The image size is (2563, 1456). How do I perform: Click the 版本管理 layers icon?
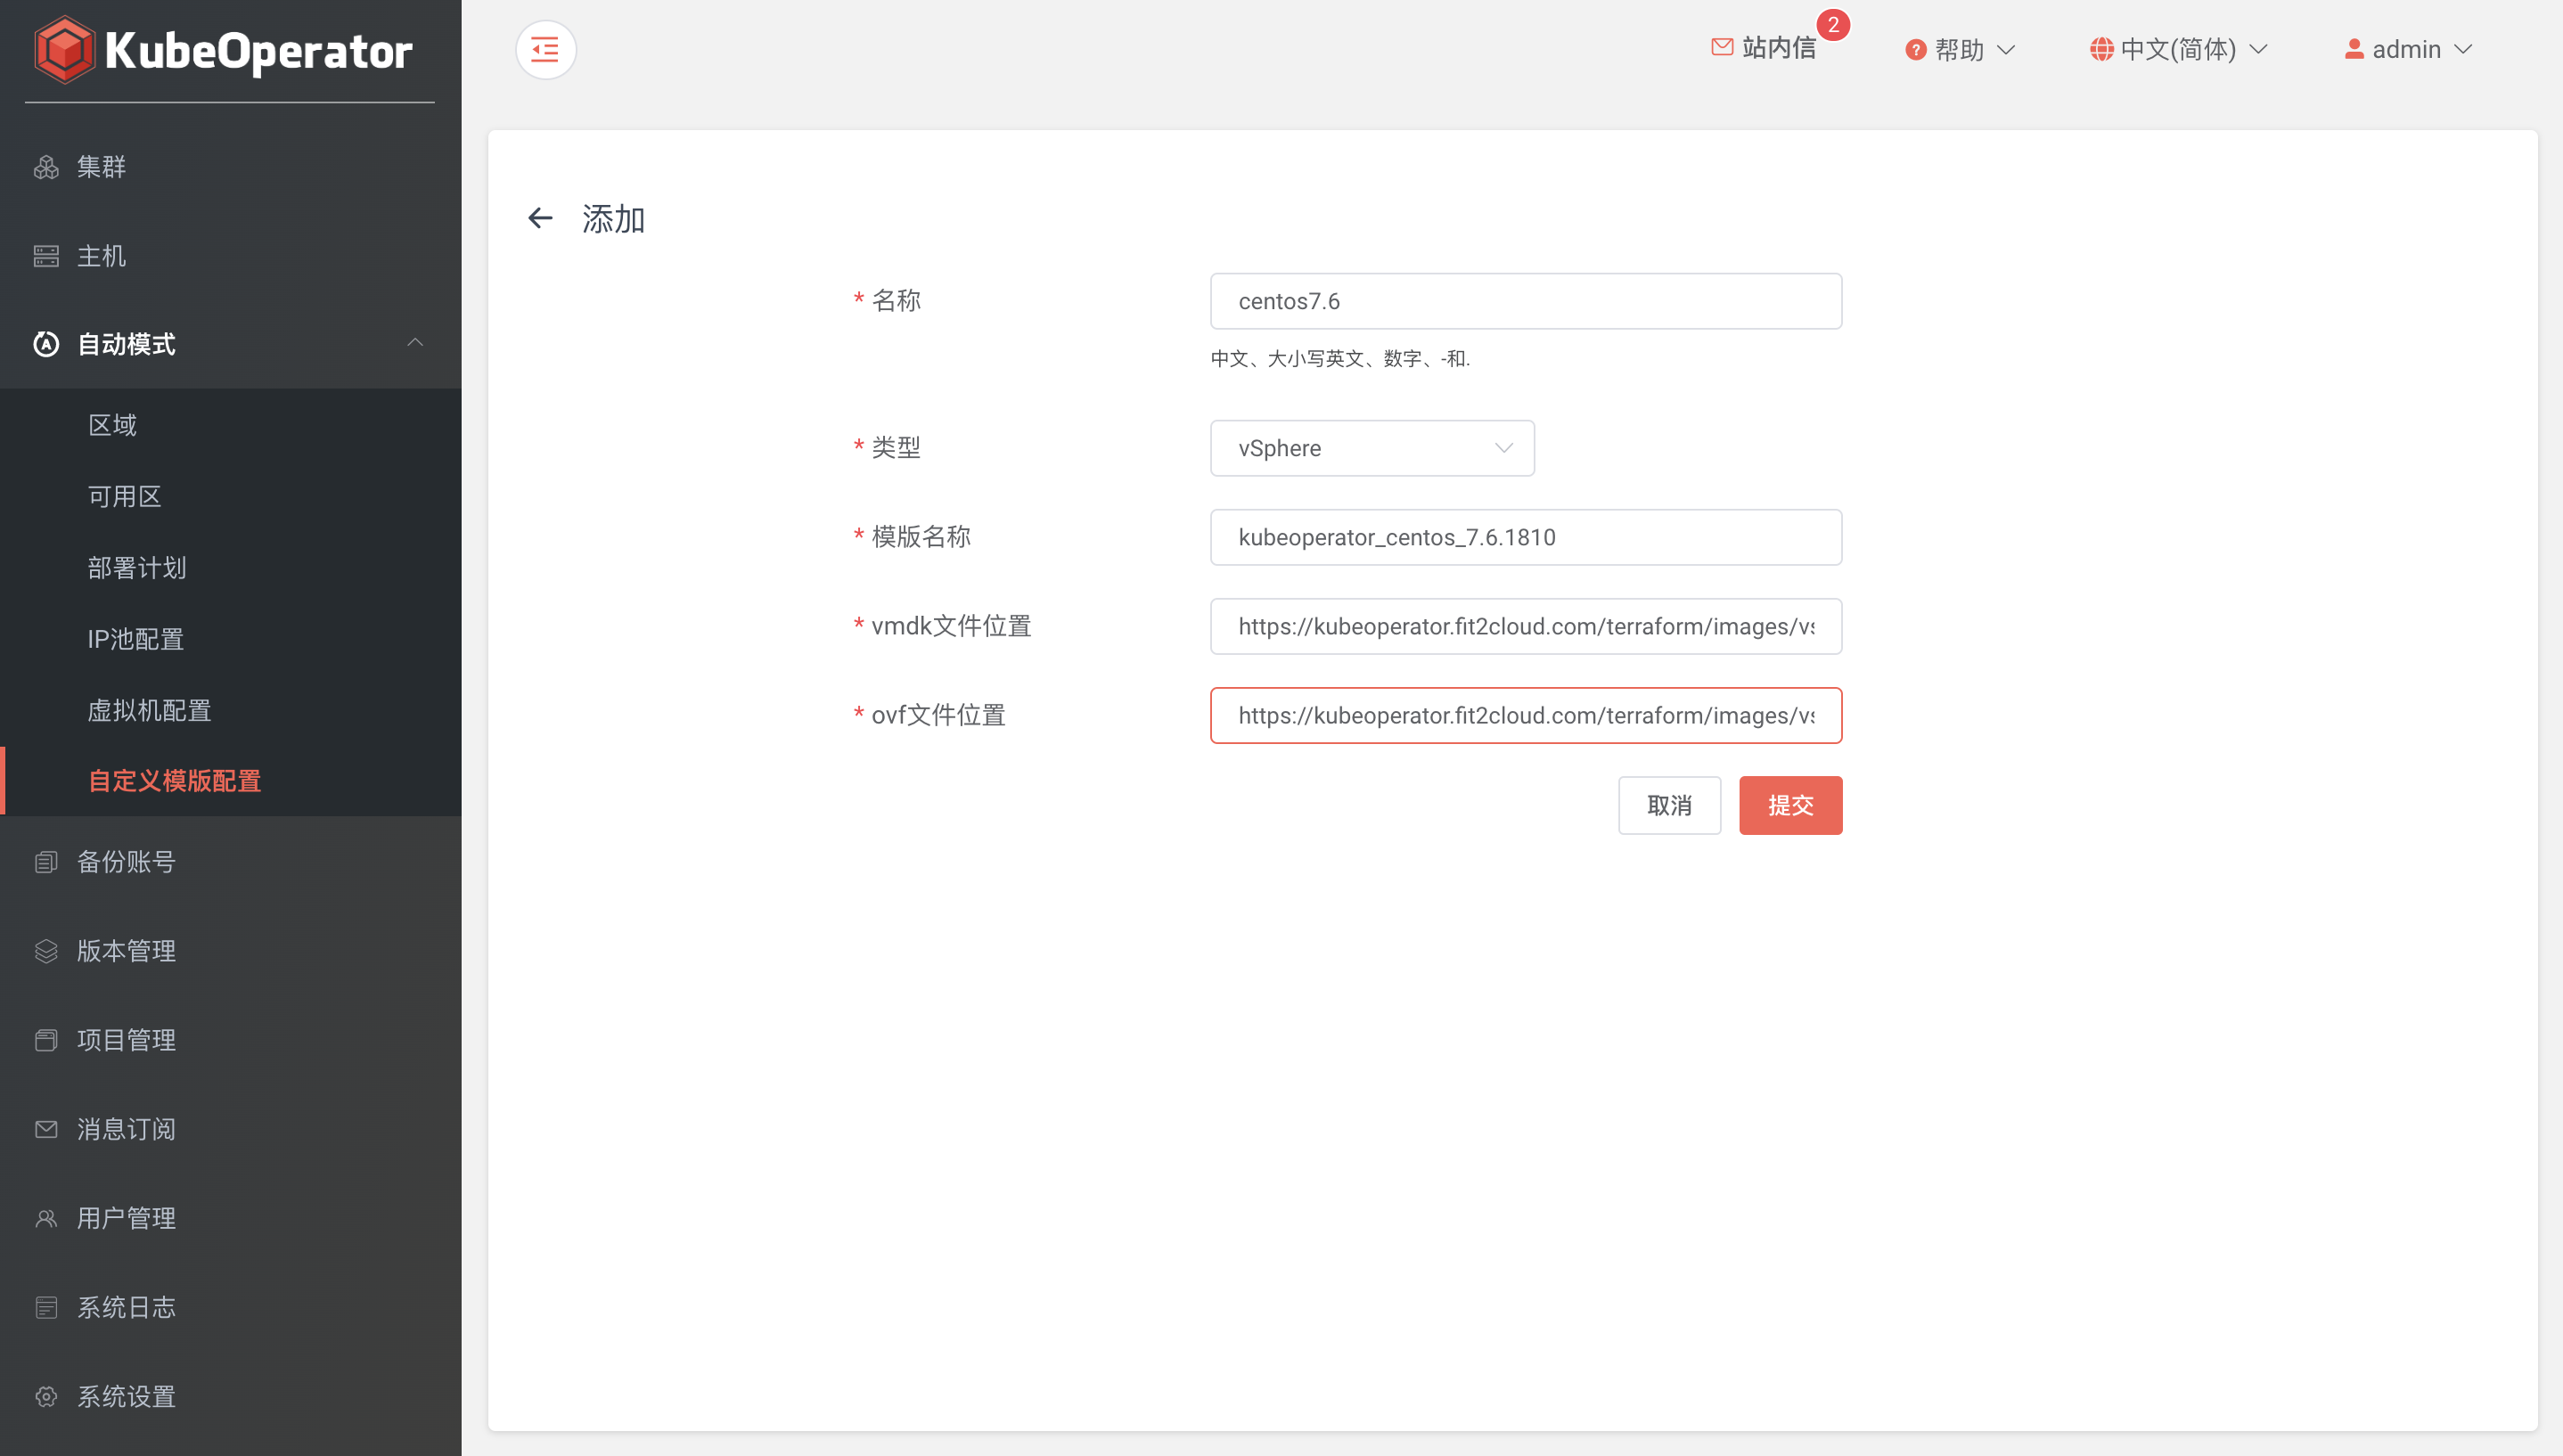pyautogui.click(x=46, y=951)
